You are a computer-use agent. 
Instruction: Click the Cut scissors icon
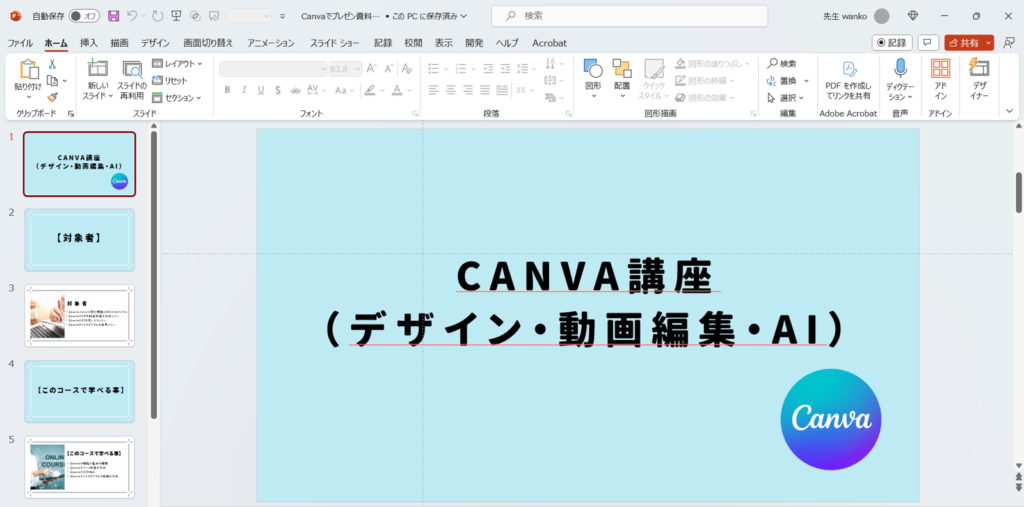[52, 64]
